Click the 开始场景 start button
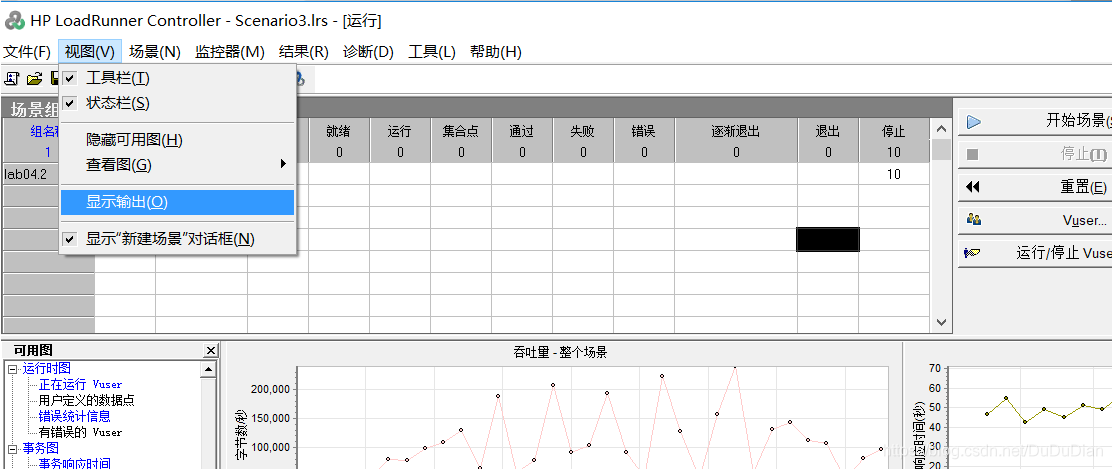This screenshot has width=1112, height=469. coord(1035,121)
